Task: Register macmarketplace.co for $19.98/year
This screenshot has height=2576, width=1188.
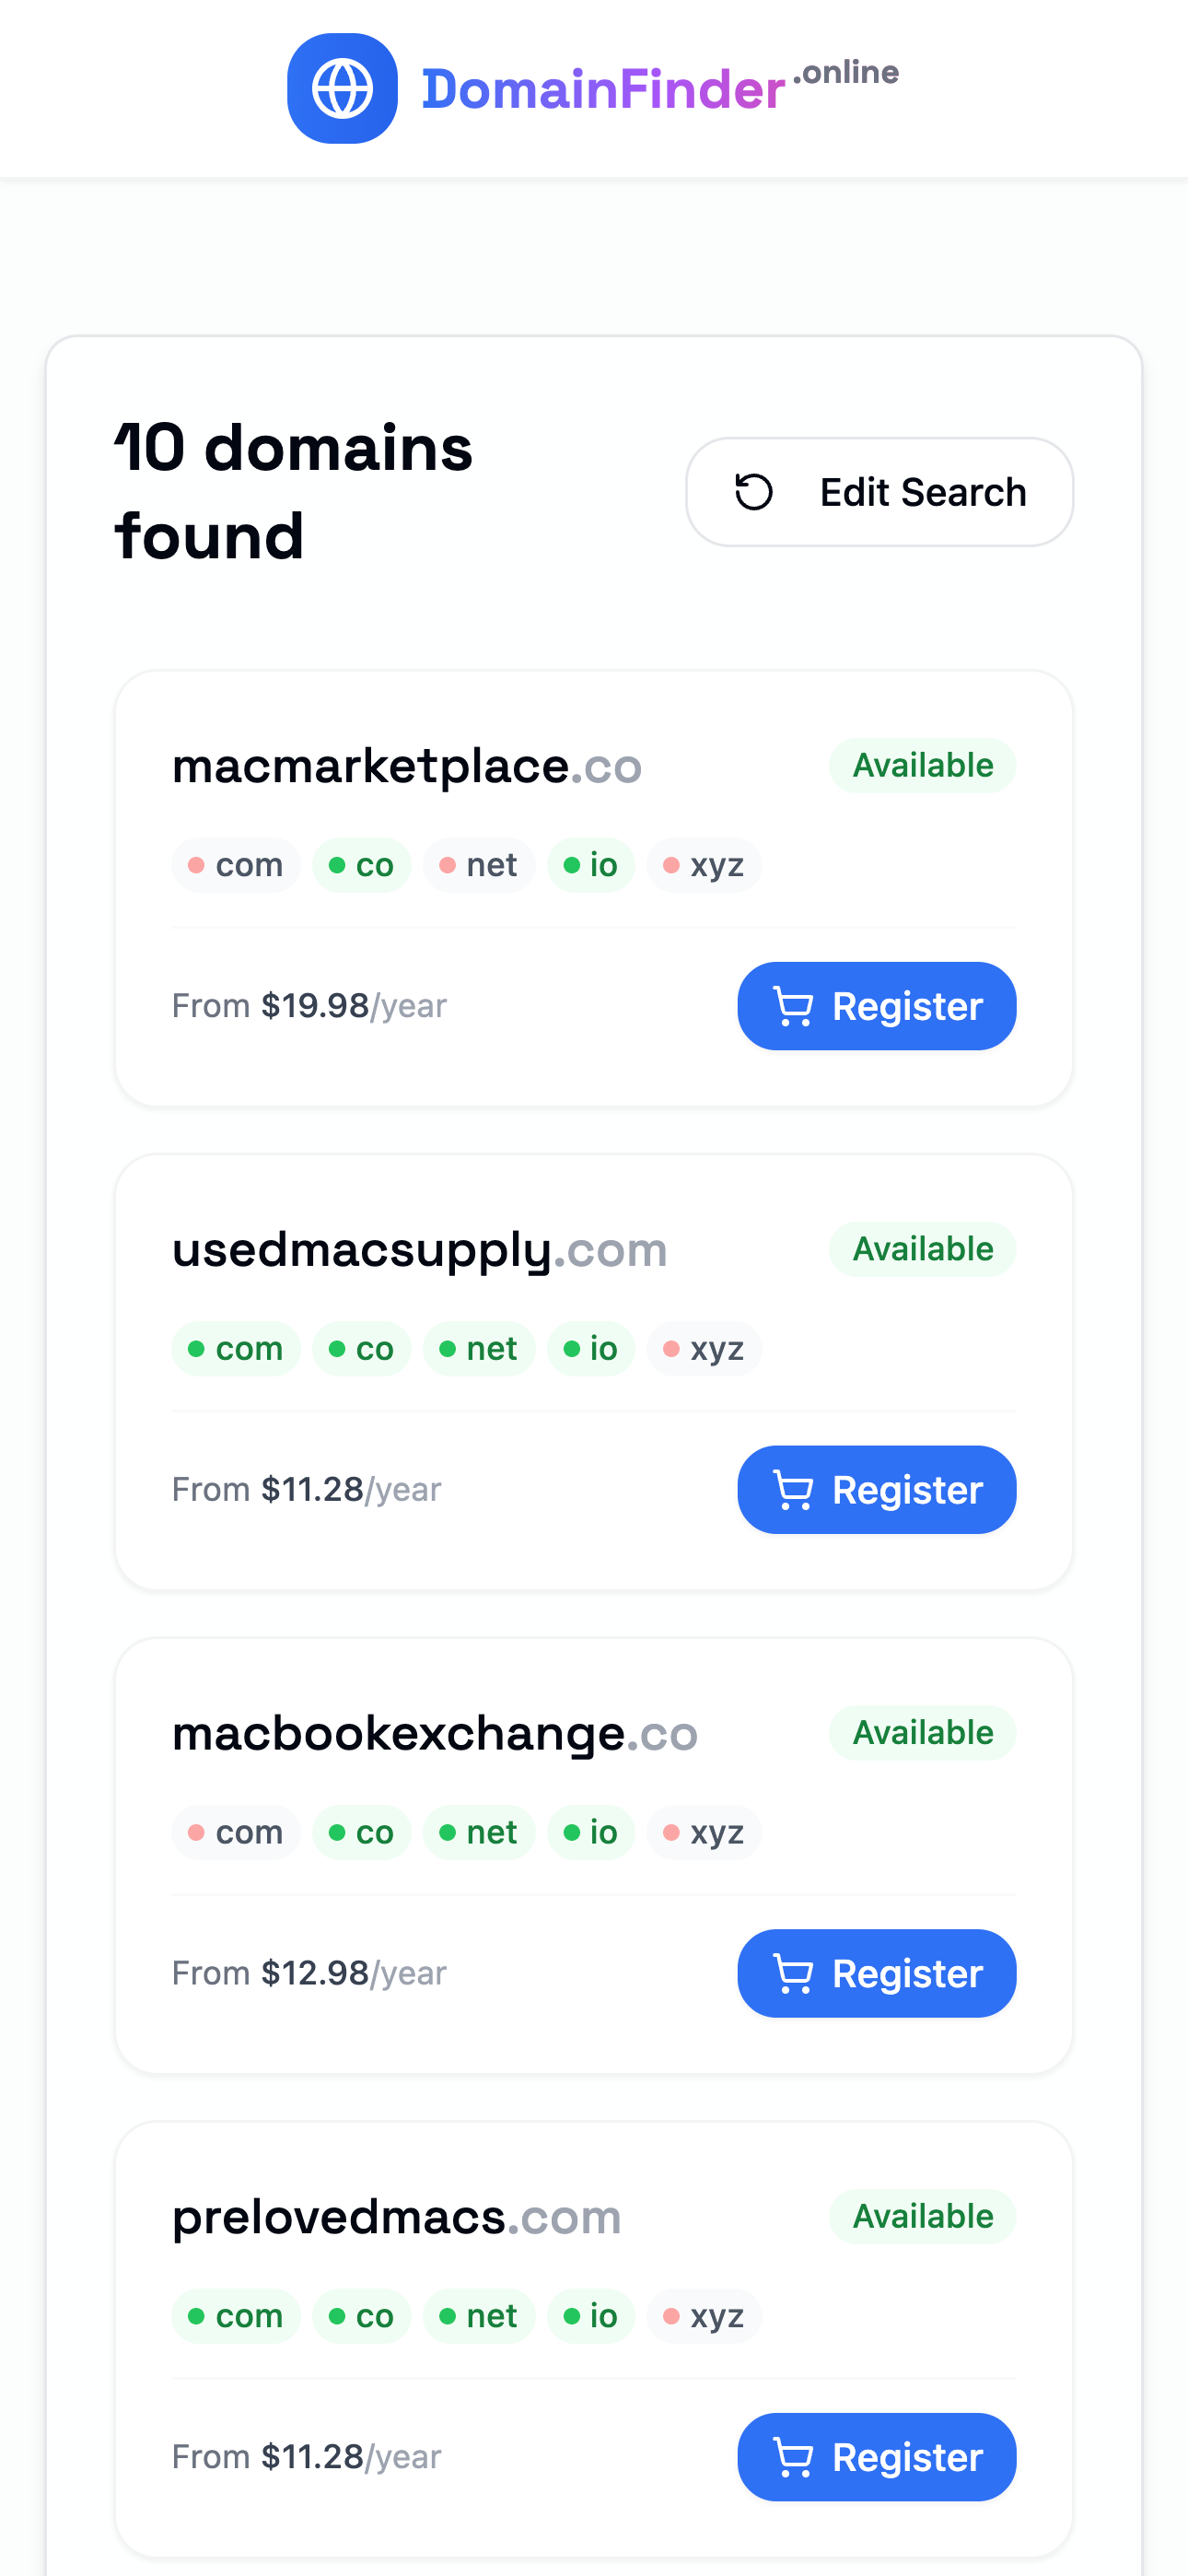Action: point(877,1006)
